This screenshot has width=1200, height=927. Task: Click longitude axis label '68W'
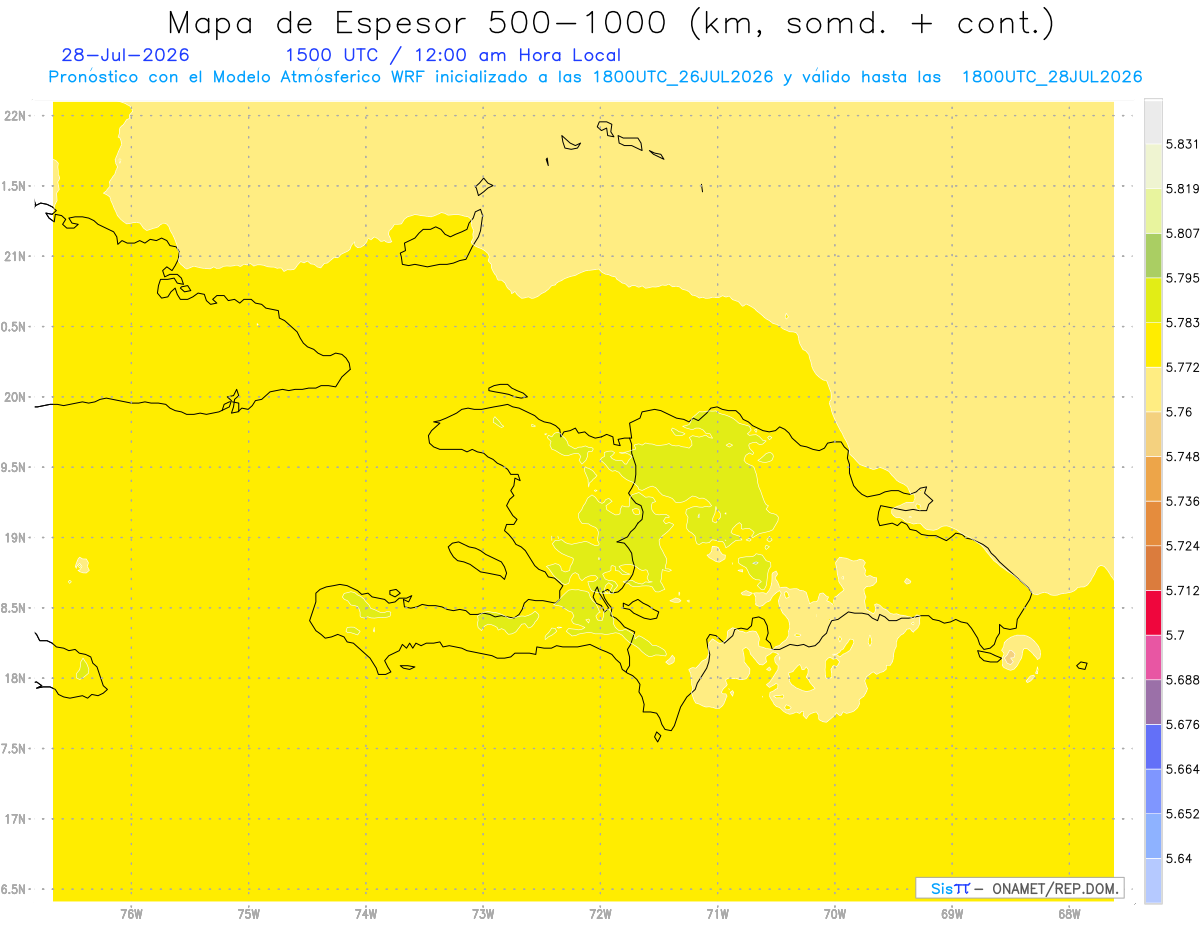click(x=1069, y=913)
